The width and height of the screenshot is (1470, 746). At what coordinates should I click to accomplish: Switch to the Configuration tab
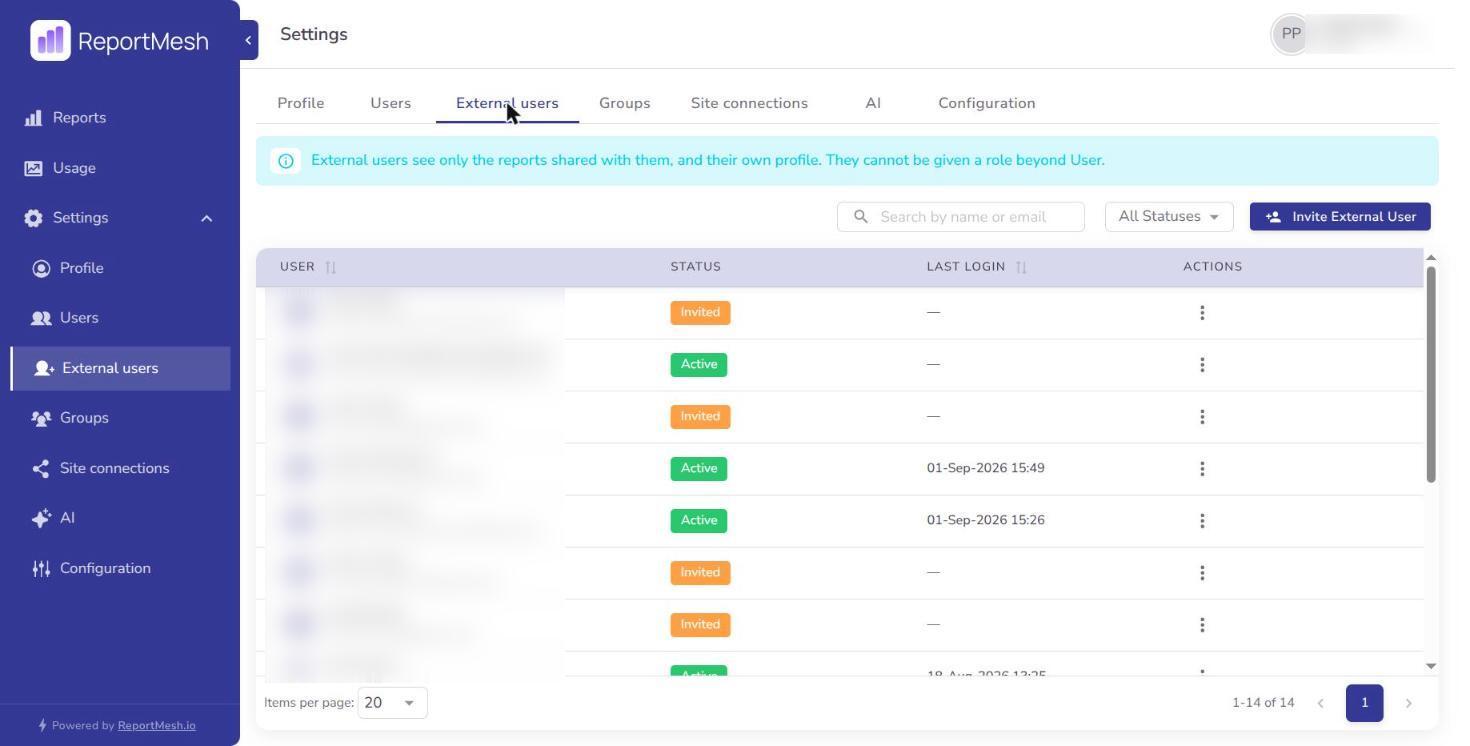pos(987,103)
